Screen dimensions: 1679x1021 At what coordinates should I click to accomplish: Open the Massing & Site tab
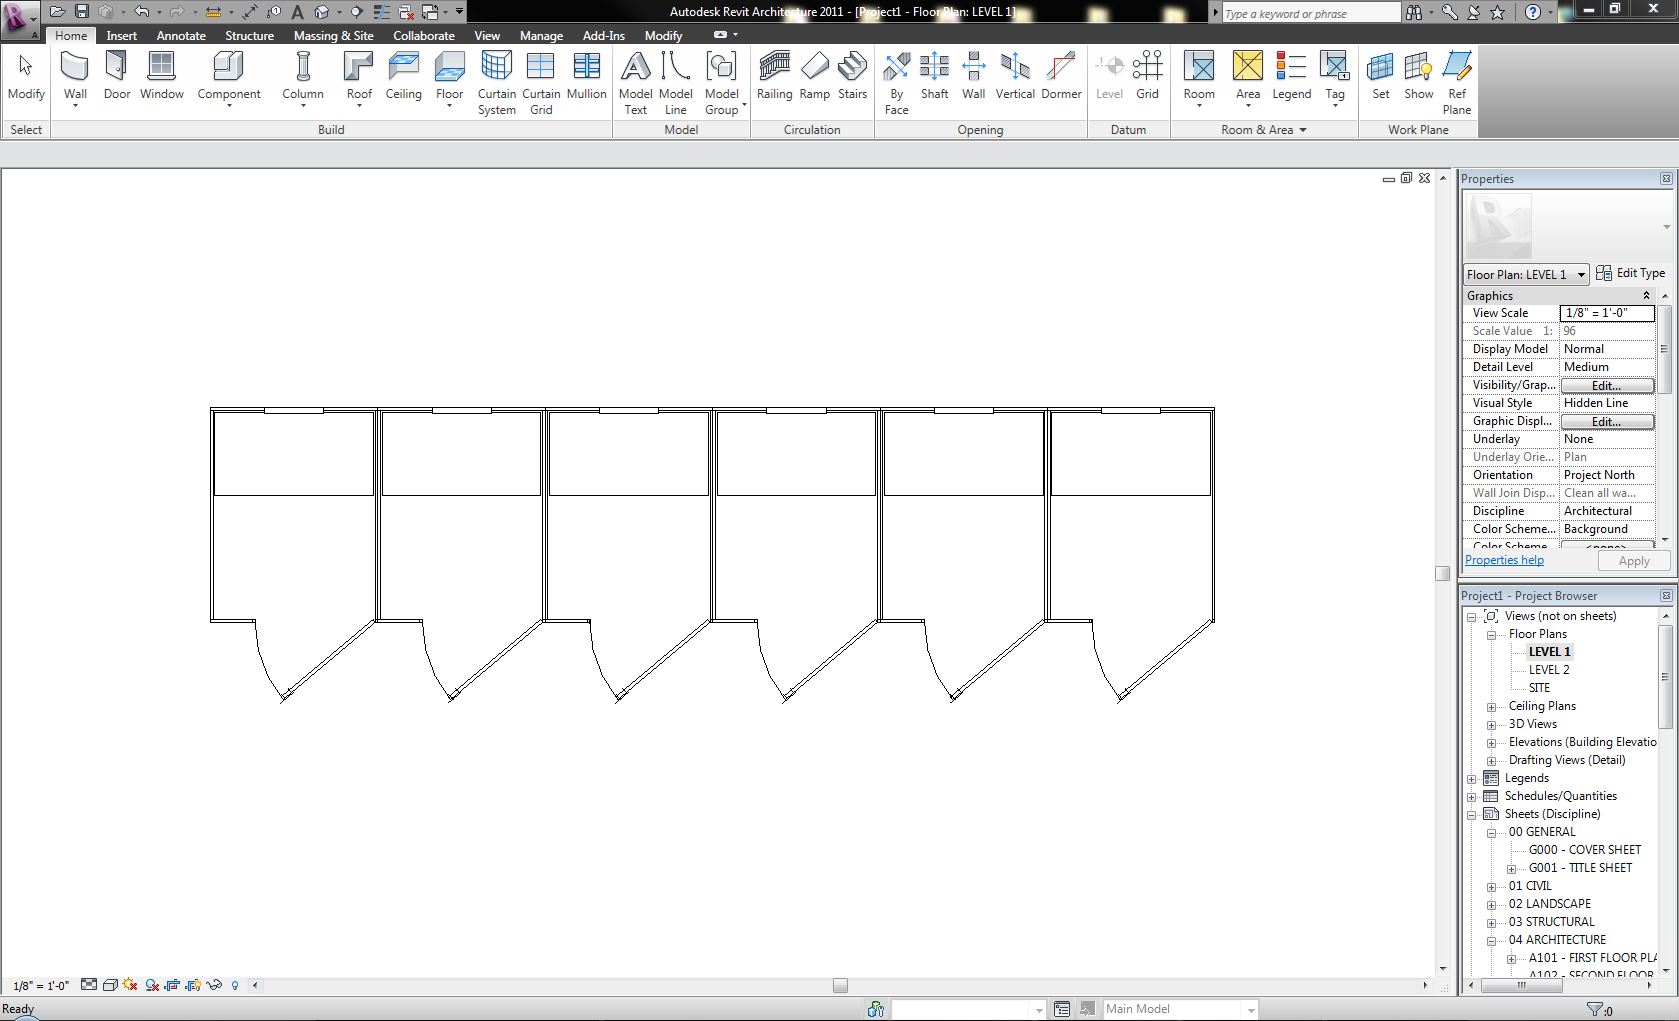coord(333,35)
